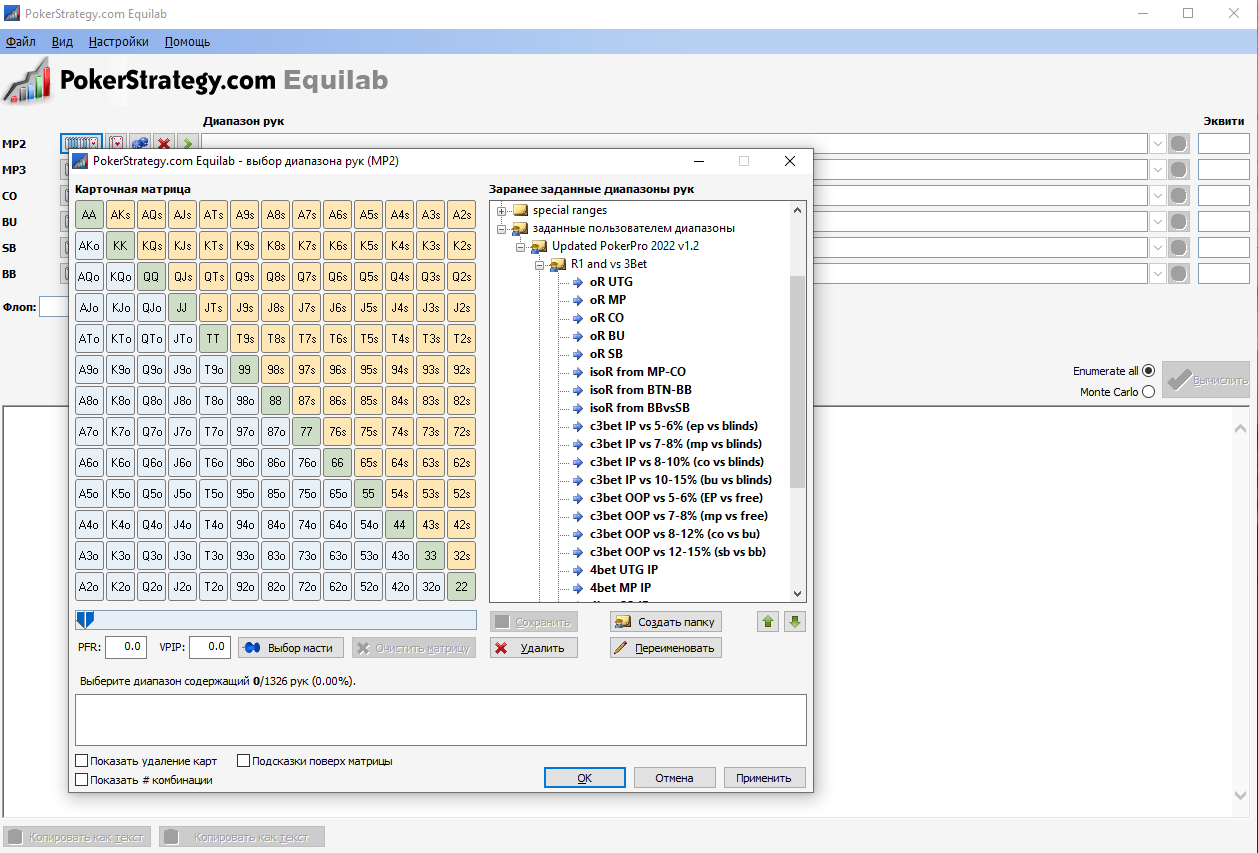Click the range percentage slider track
1258x853 pixels.
276,620
